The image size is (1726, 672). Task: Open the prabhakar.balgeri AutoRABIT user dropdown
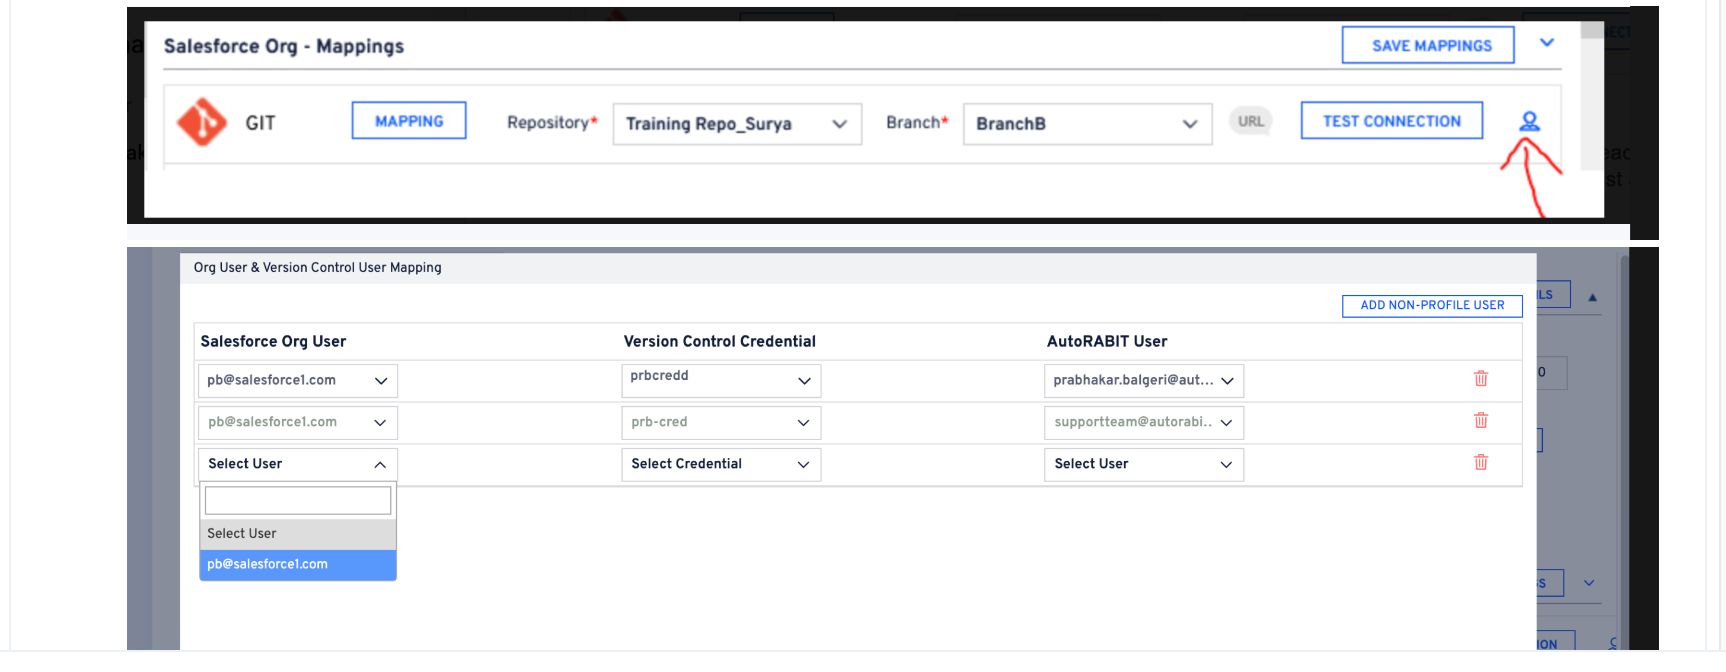(1143, 381)
